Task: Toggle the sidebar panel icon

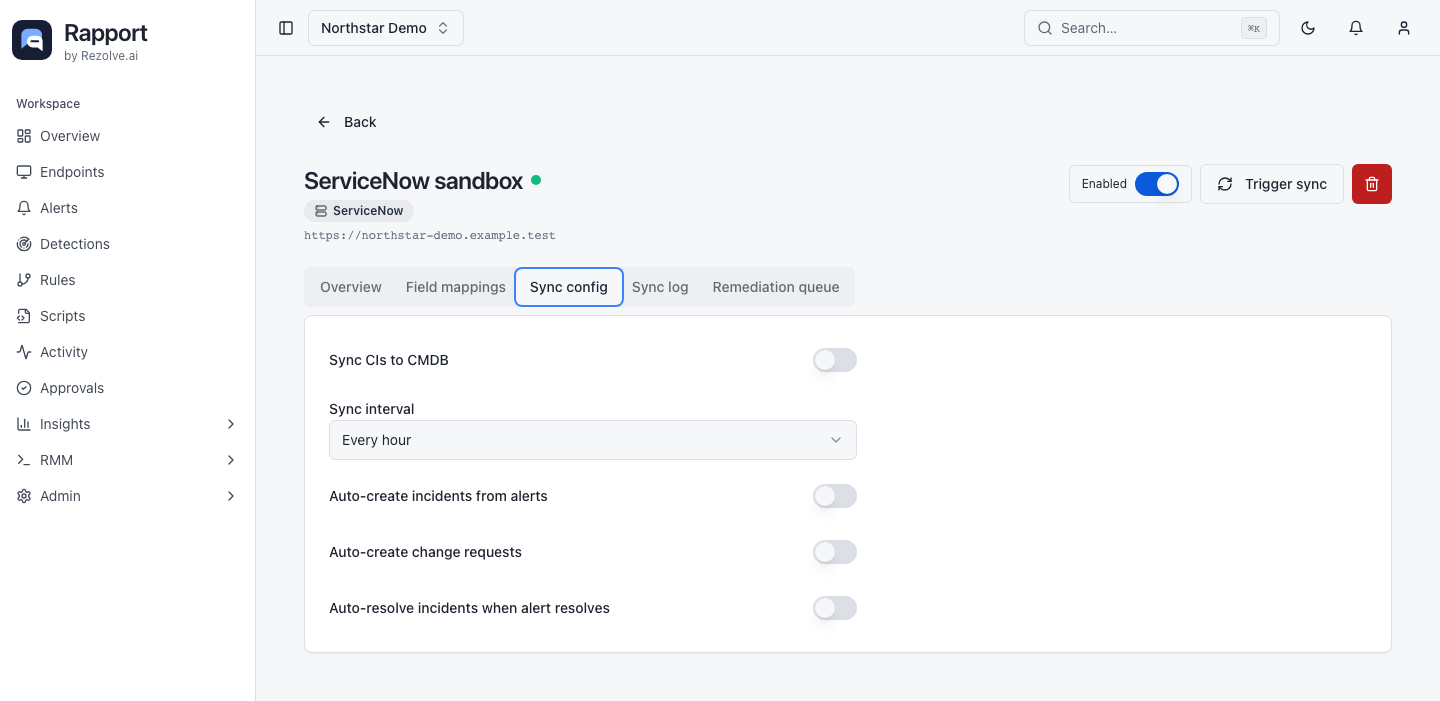Action: 286,28
